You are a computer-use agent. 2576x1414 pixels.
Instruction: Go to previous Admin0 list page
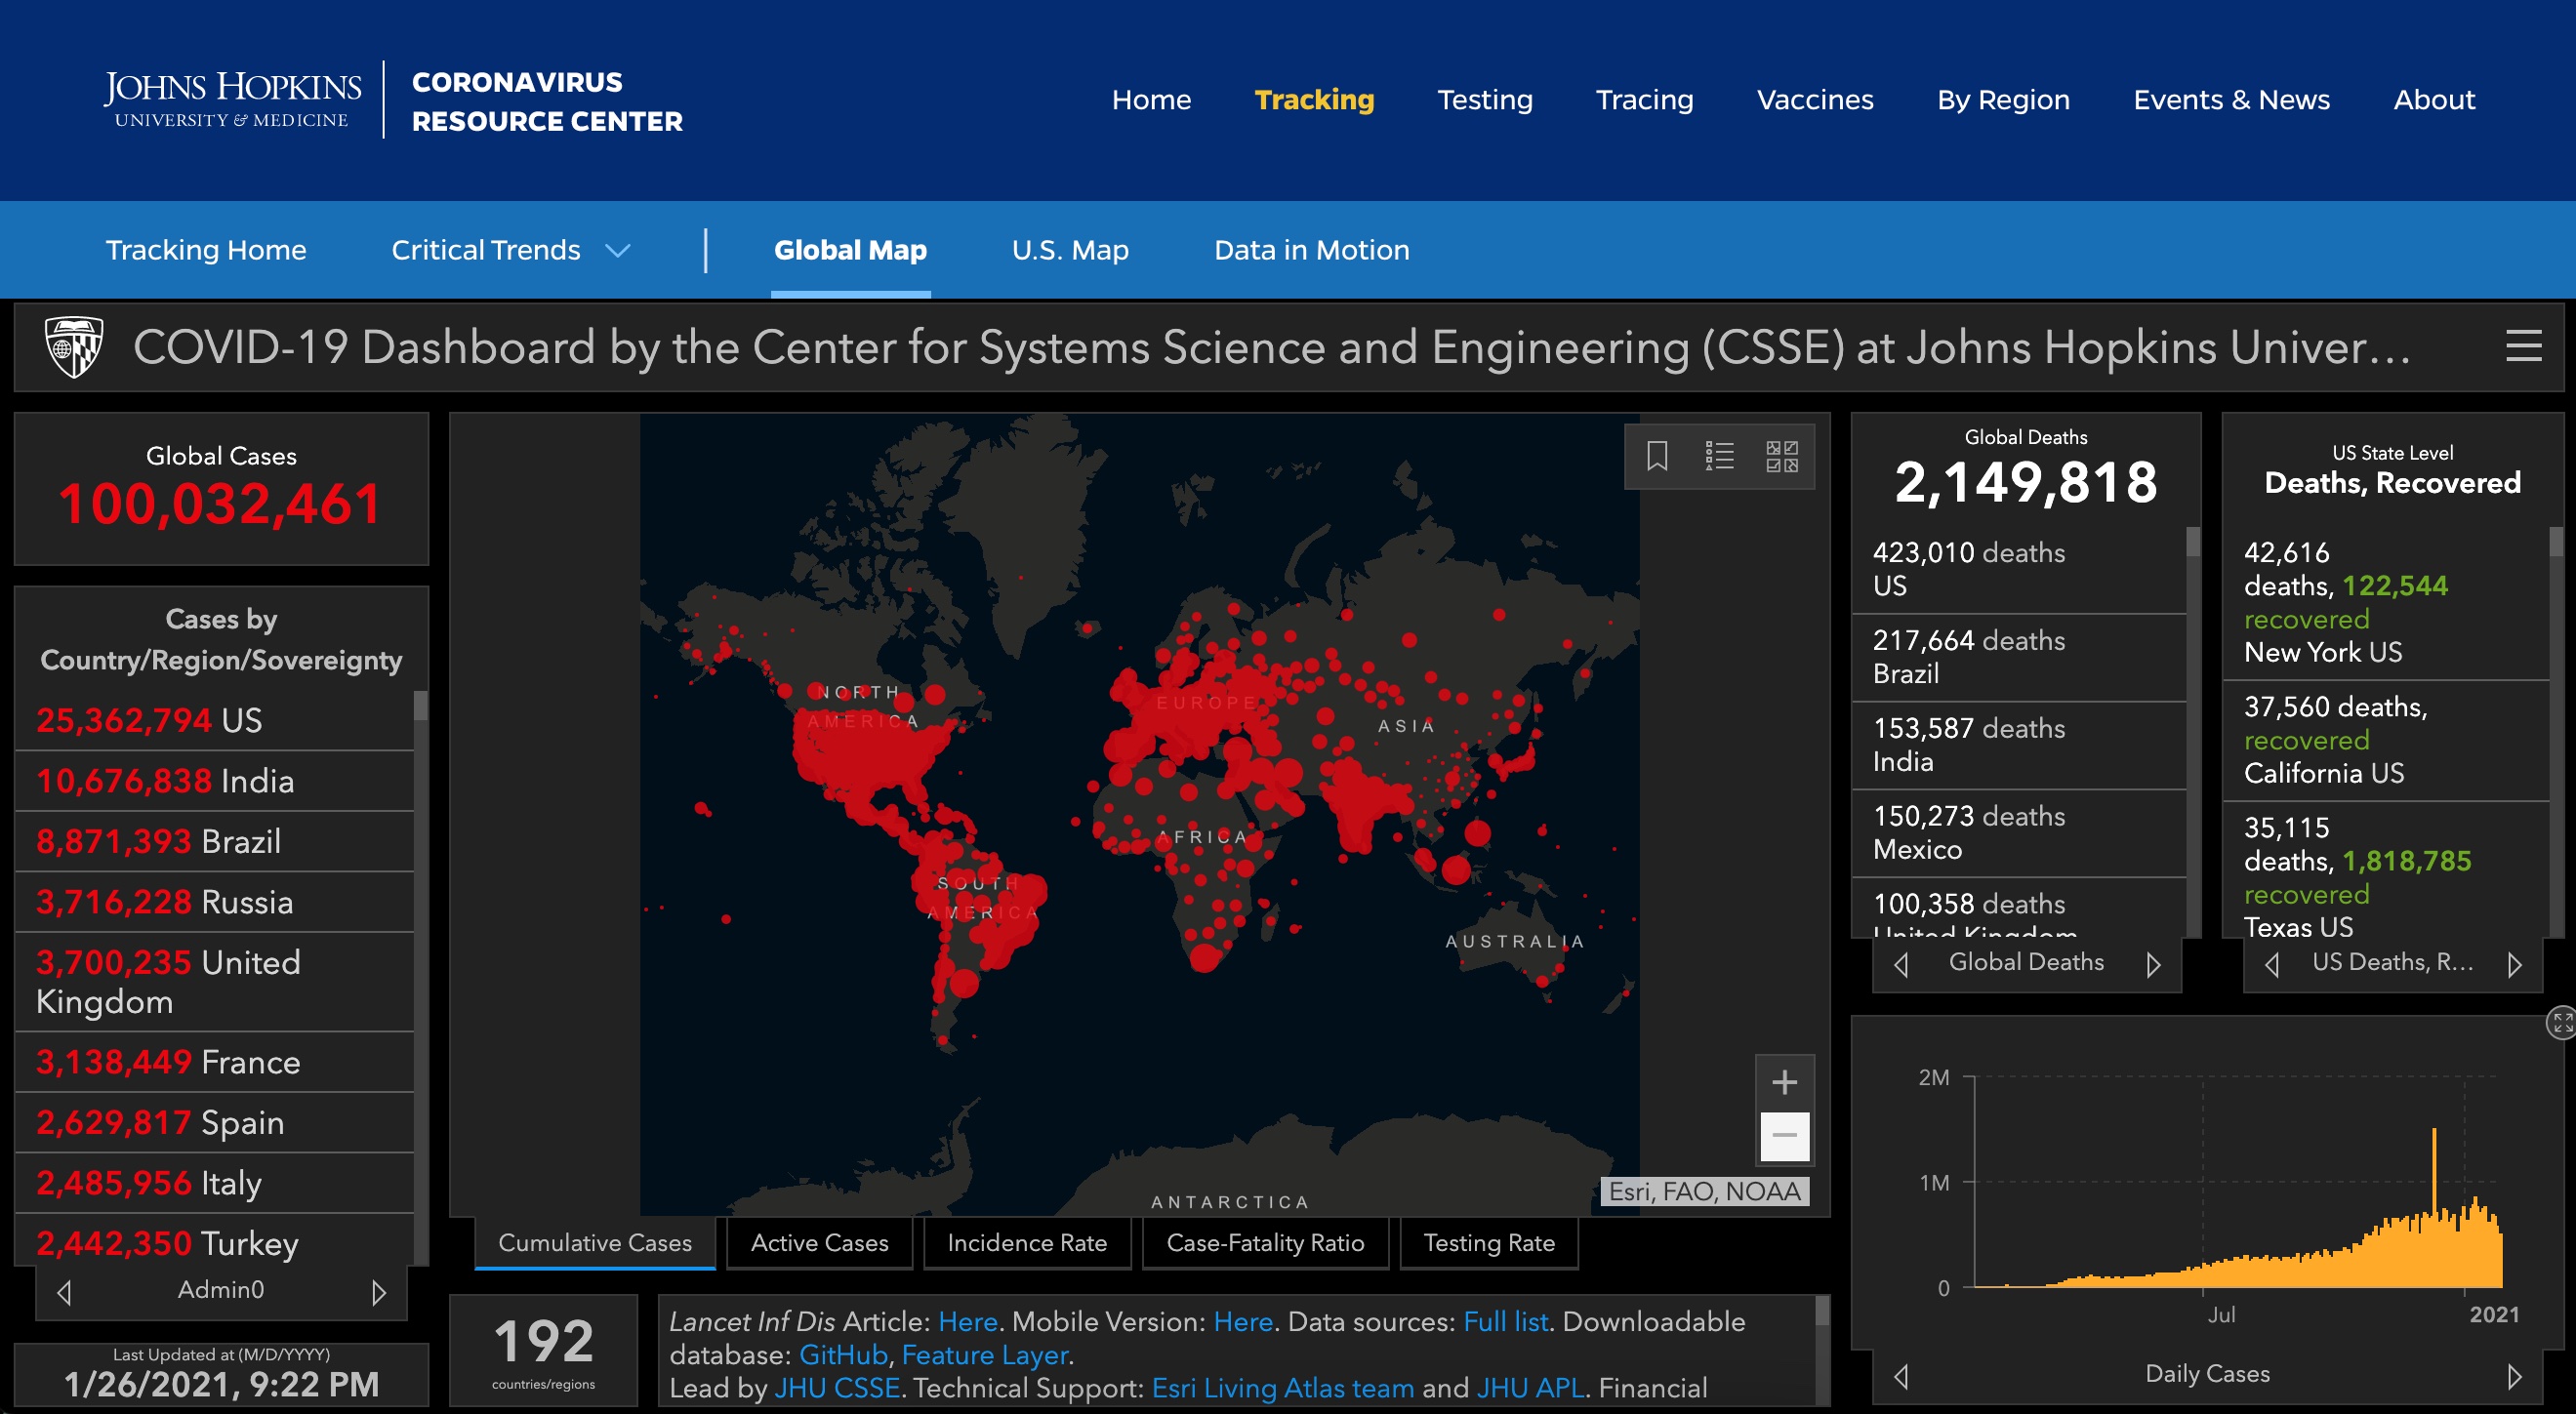[64, 1292]
